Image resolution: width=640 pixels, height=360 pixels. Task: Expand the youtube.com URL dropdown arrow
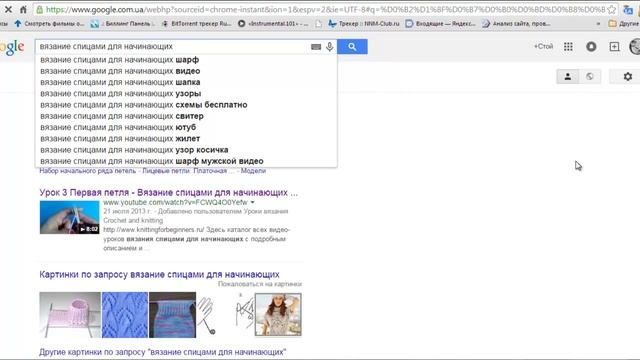[253, 202]
